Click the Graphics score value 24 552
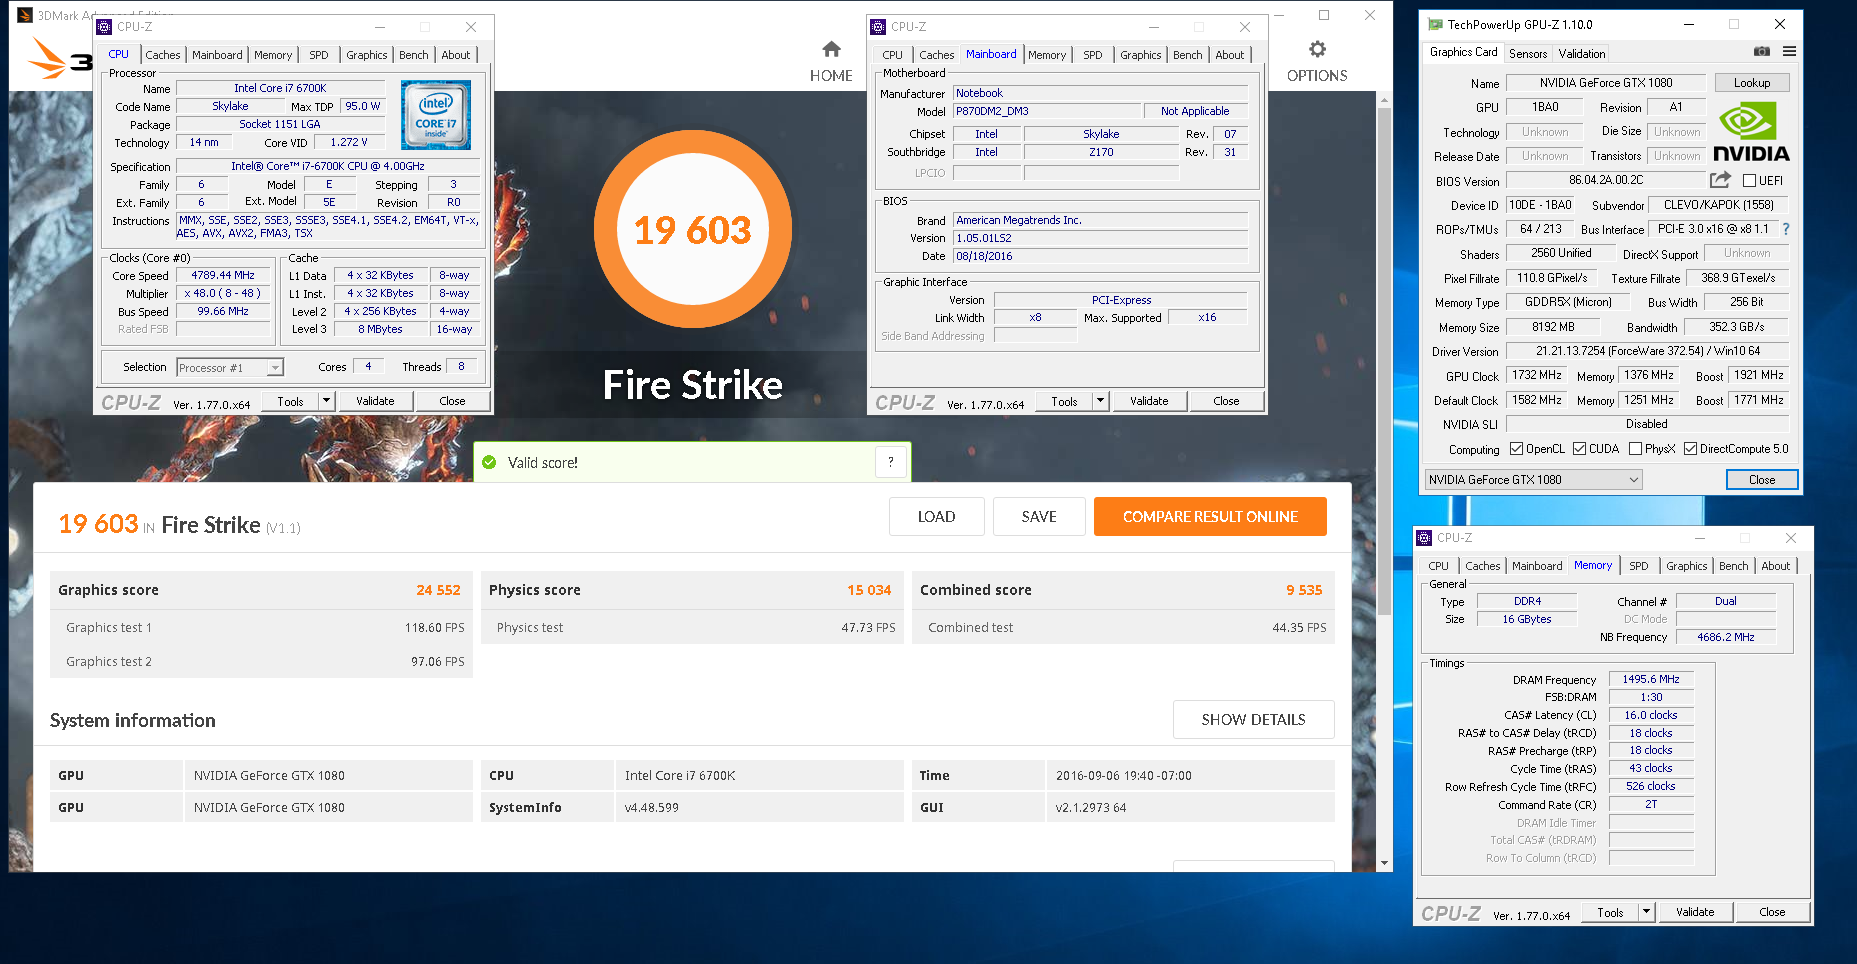This screenshot has height=964, width=1857. [438, 590]
